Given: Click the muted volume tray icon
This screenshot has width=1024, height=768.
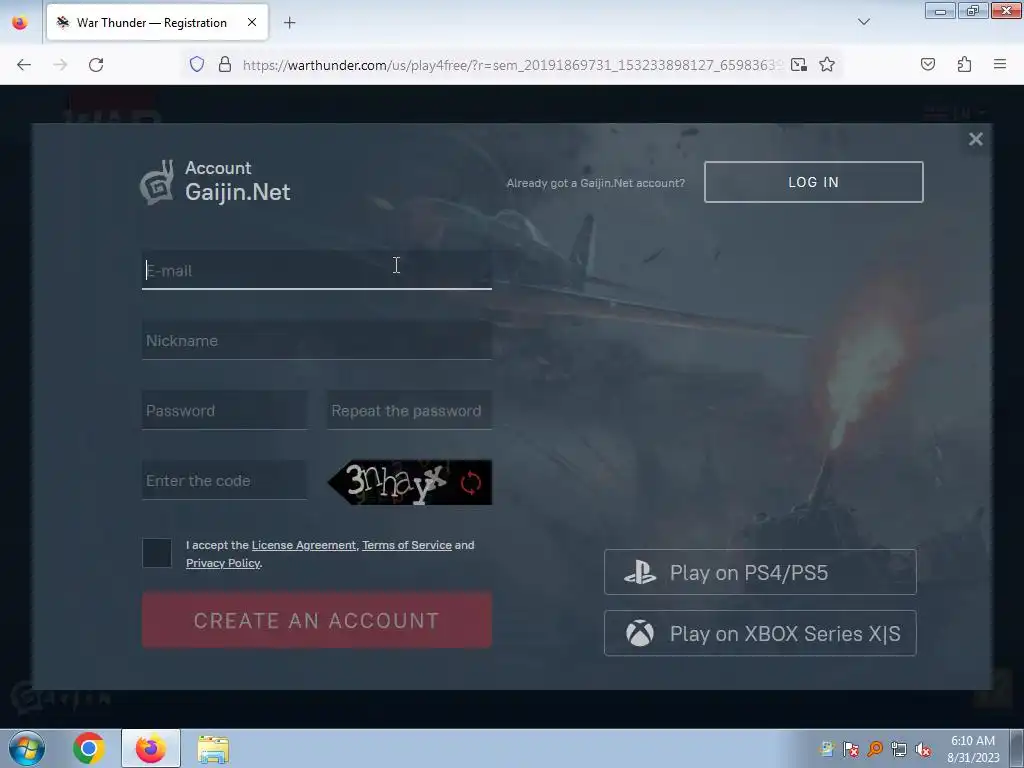Looking at the screenshot, I should [923, 749].
